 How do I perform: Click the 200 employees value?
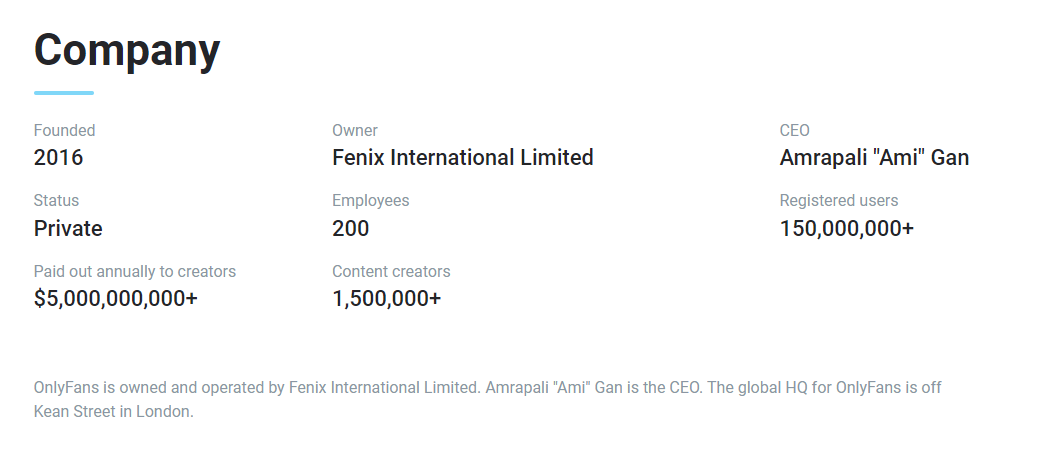point(350,228)
